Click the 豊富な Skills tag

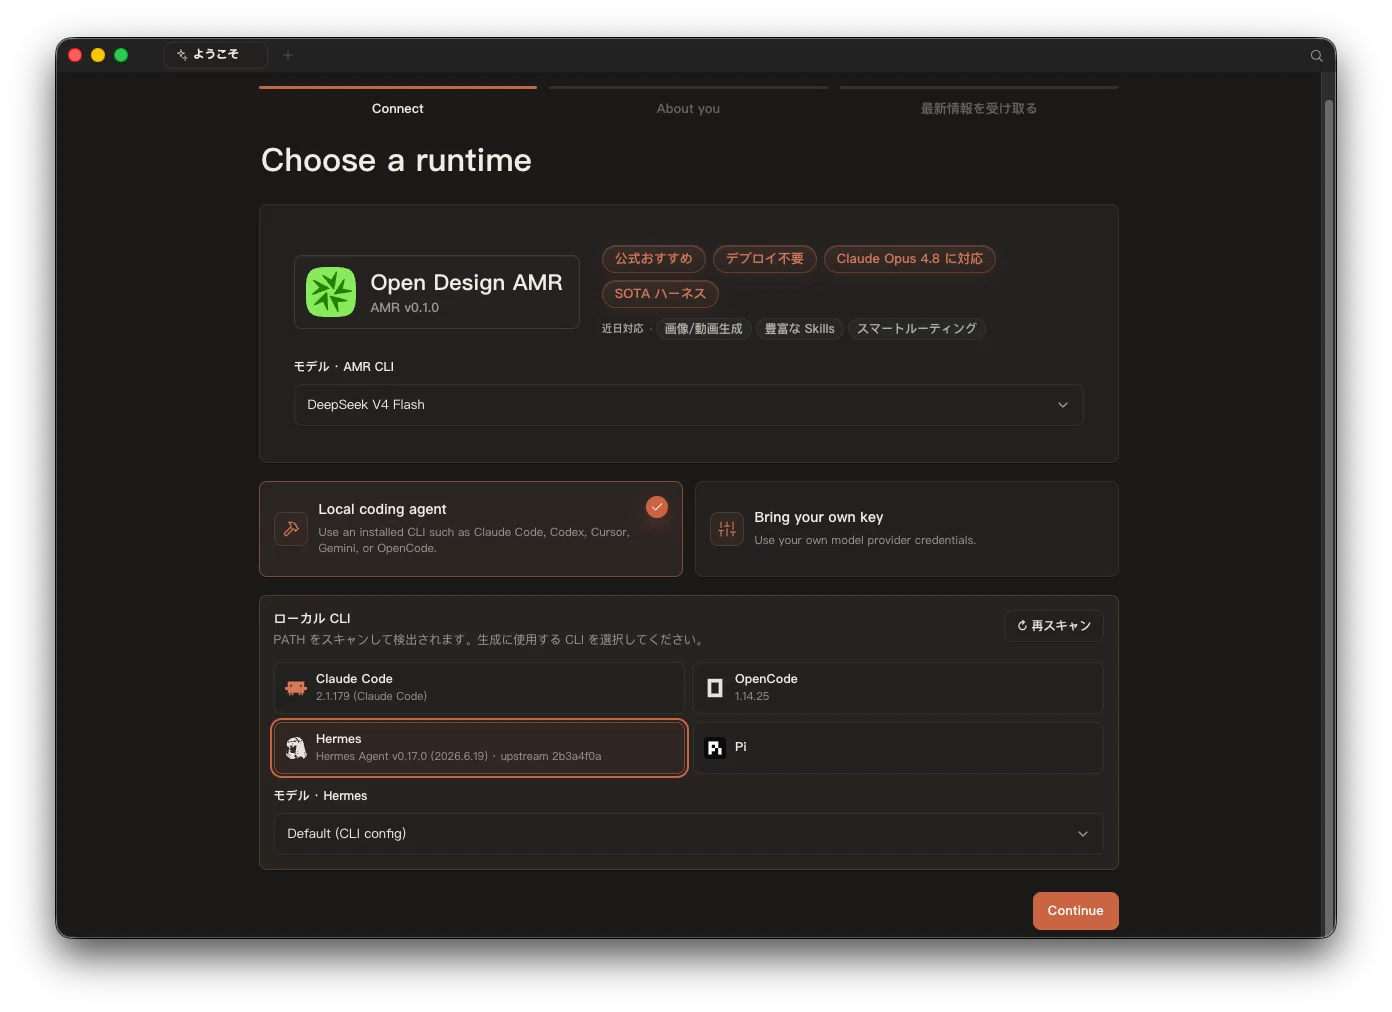pyautogui.click(x=800, y=329)
